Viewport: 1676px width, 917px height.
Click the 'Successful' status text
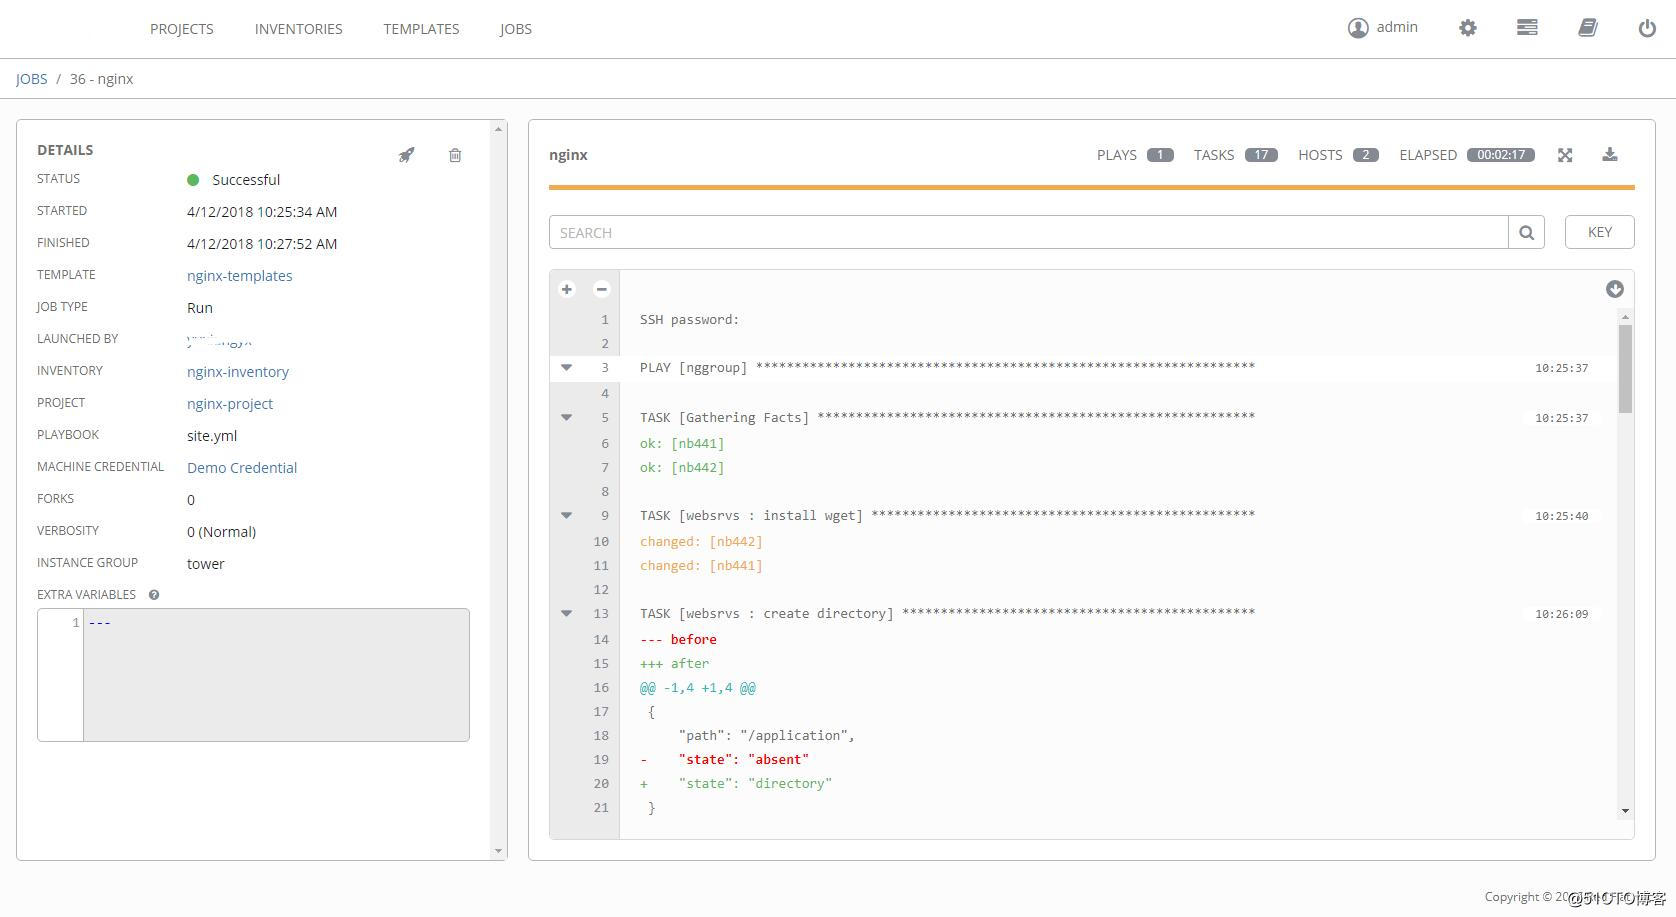pyautogui.click(x=246, y=180)
